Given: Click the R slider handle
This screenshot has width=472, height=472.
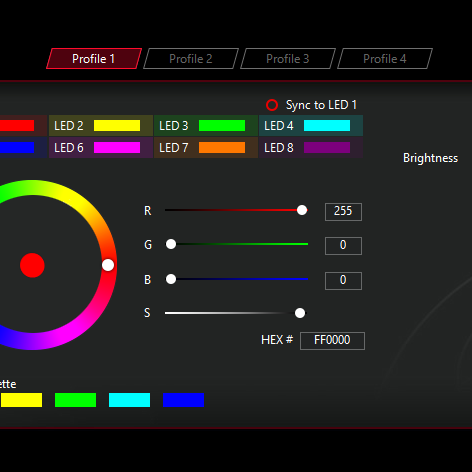Looking at the screenshot, I should coord(302,210).
